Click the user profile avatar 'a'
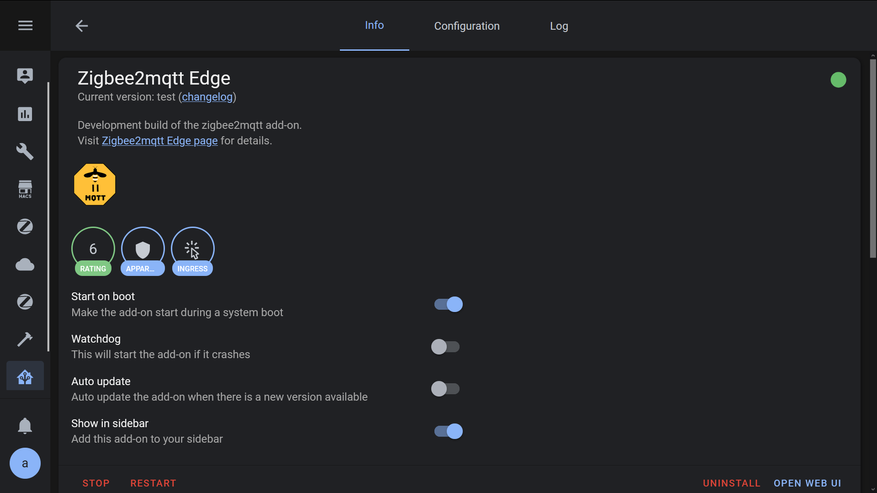Screen dimensions: 877x493 coord(25,464)
